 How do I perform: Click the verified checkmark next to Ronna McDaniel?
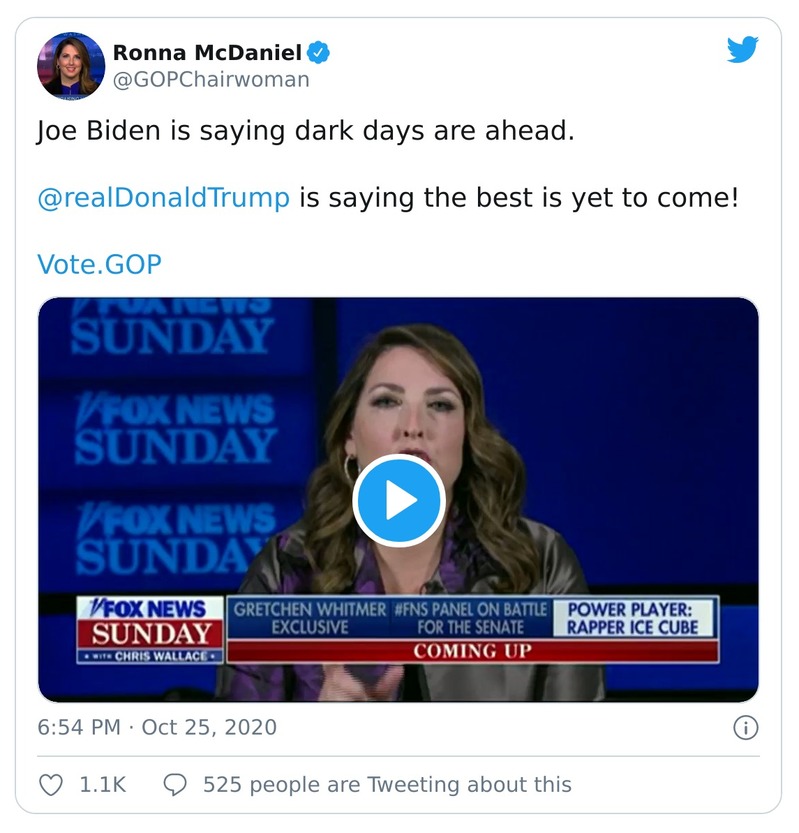(320, 50)
